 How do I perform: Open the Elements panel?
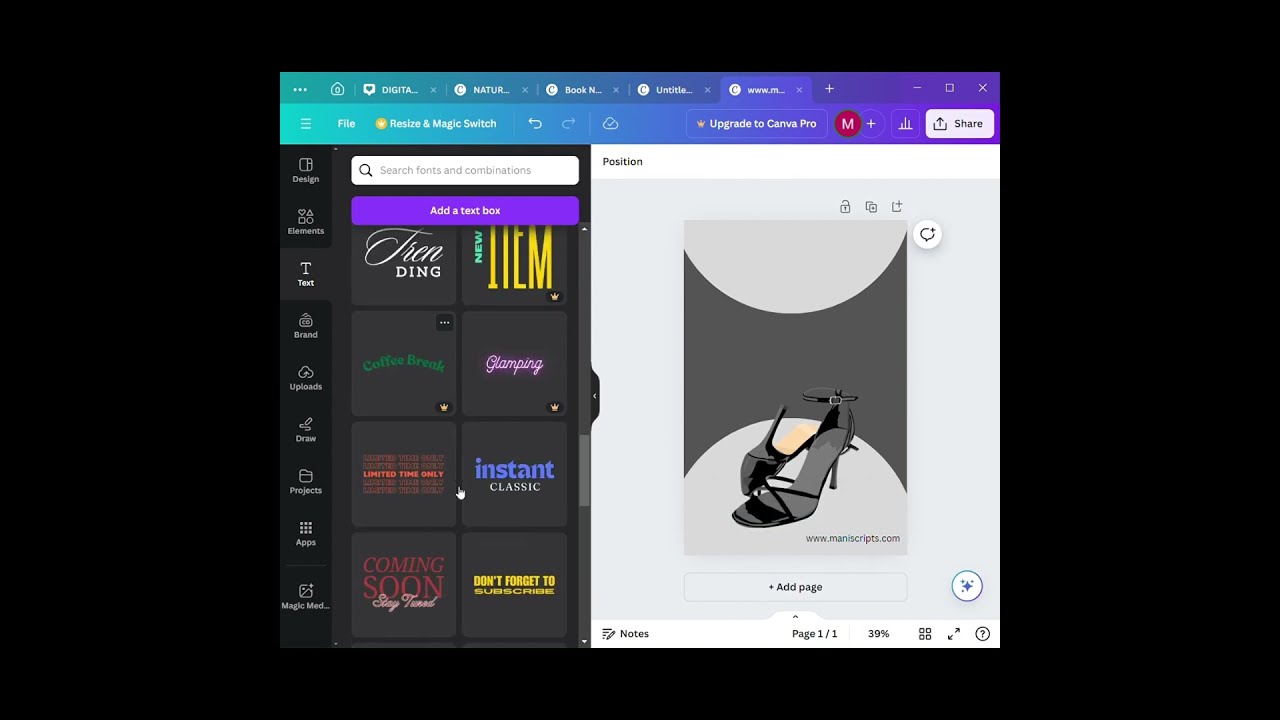(x=306, y=222)
